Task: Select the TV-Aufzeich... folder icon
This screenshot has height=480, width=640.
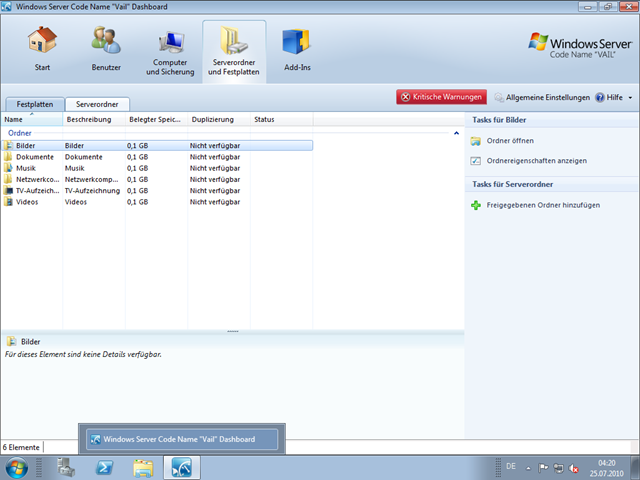Action: click(8, 190)
